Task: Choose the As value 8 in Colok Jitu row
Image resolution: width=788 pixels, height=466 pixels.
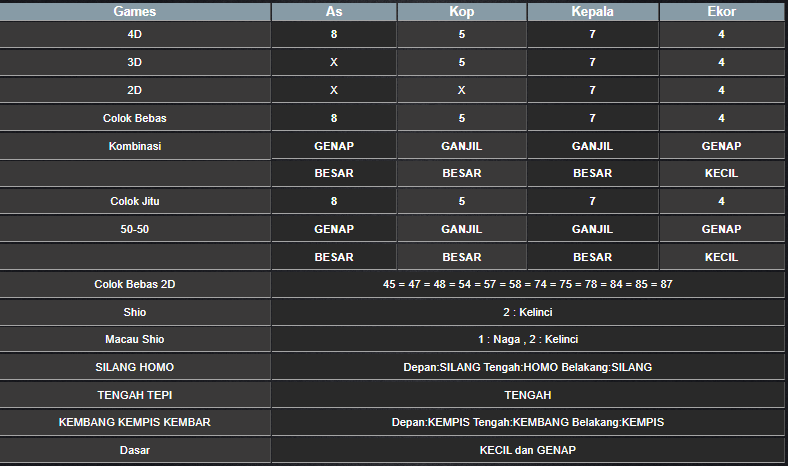Action: [x=334, y=201]
